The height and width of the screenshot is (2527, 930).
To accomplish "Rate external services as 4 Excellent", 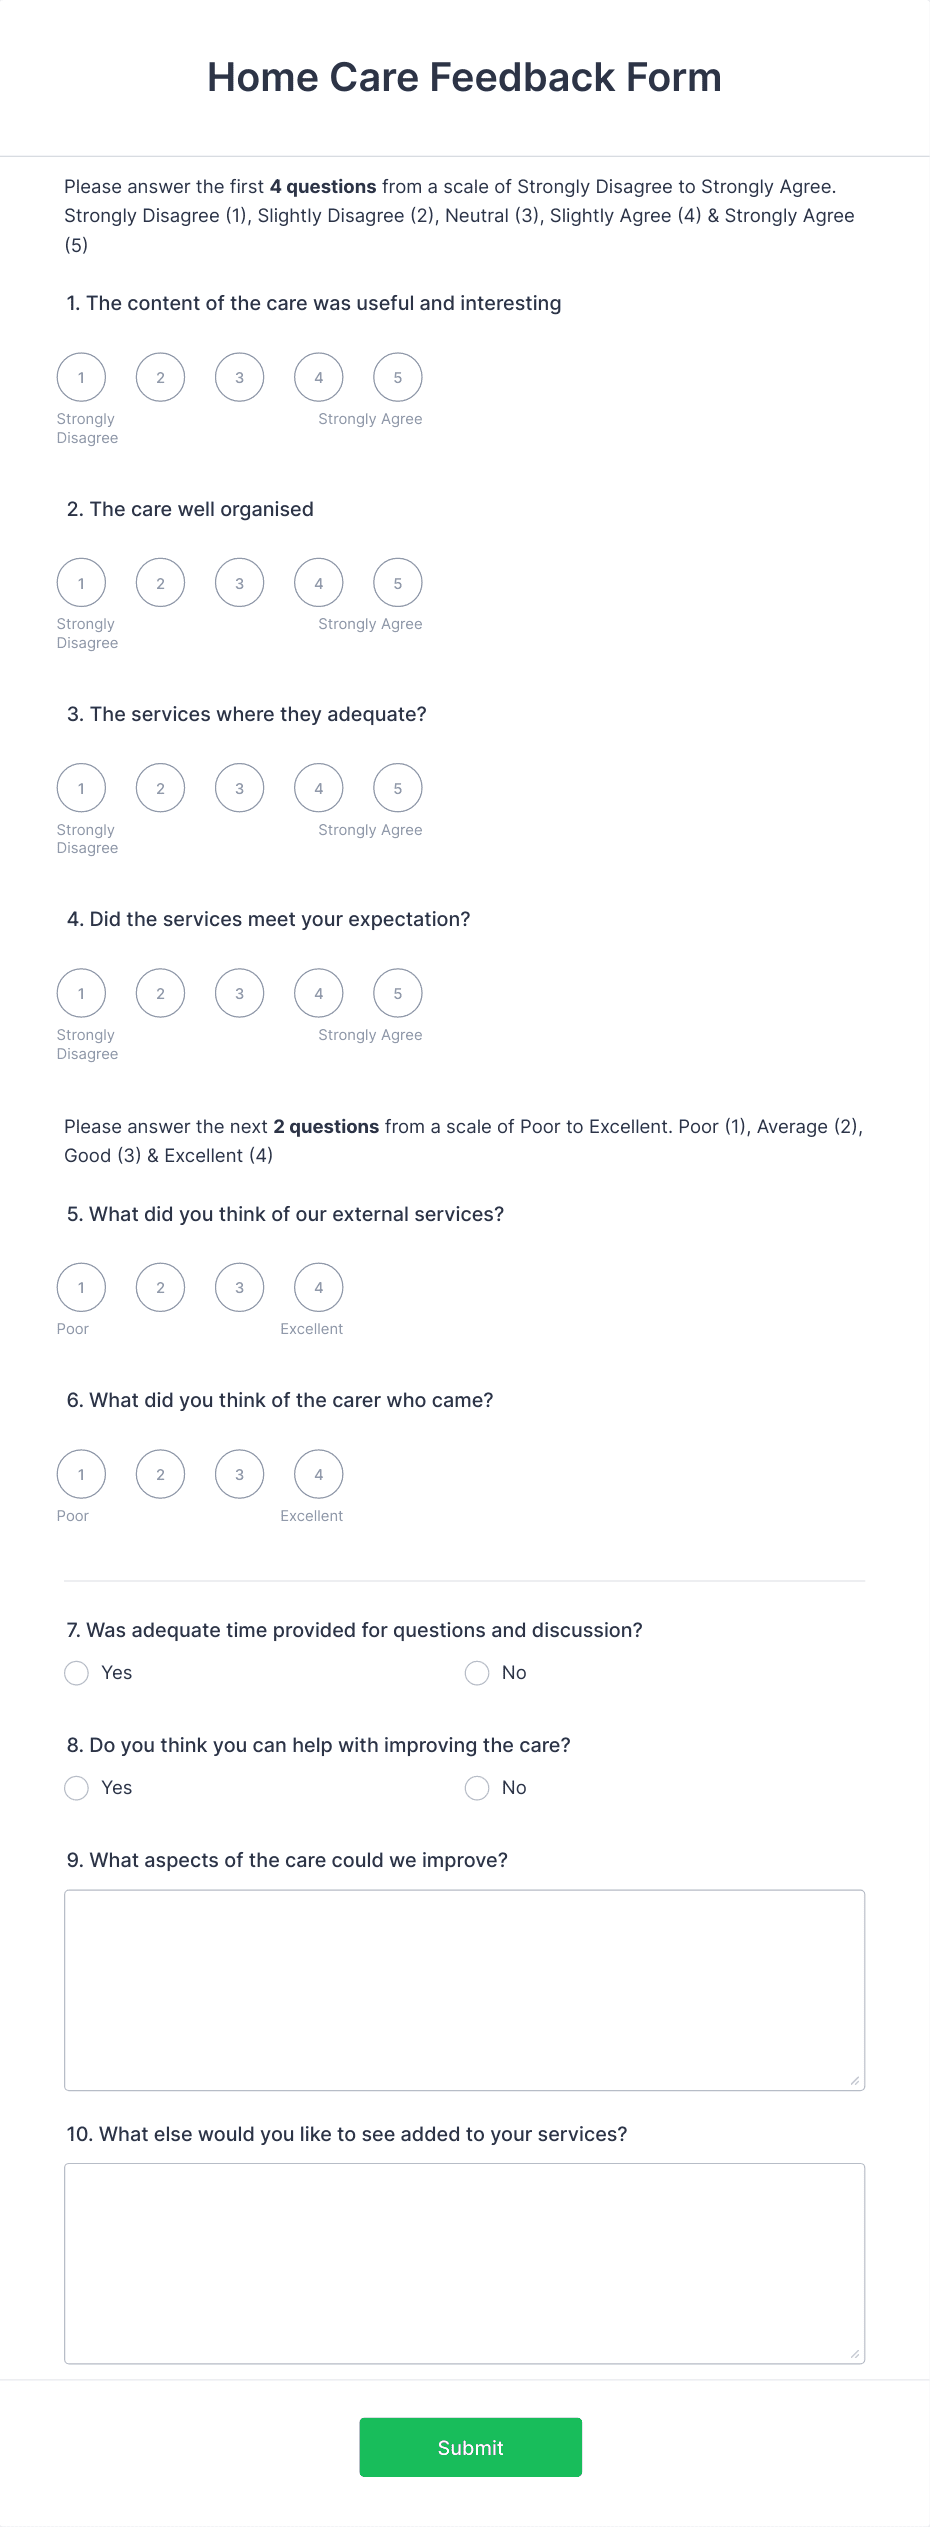I will pyautogui.click(x=318, y=1287).
